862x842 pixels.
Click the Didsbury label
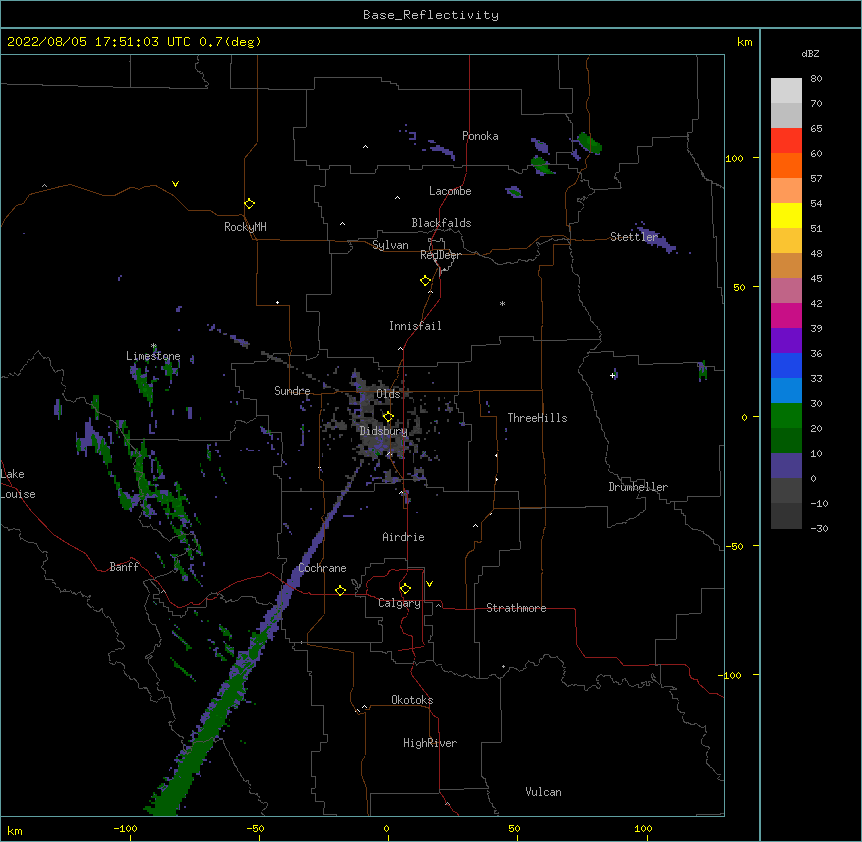click(x=384, y=431)
